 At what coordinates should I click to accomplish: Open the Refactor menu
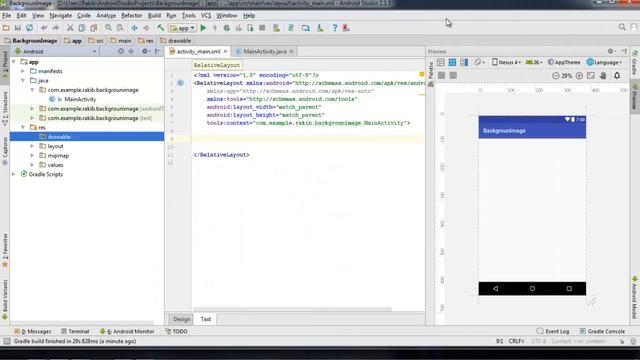tap(131, 16)
